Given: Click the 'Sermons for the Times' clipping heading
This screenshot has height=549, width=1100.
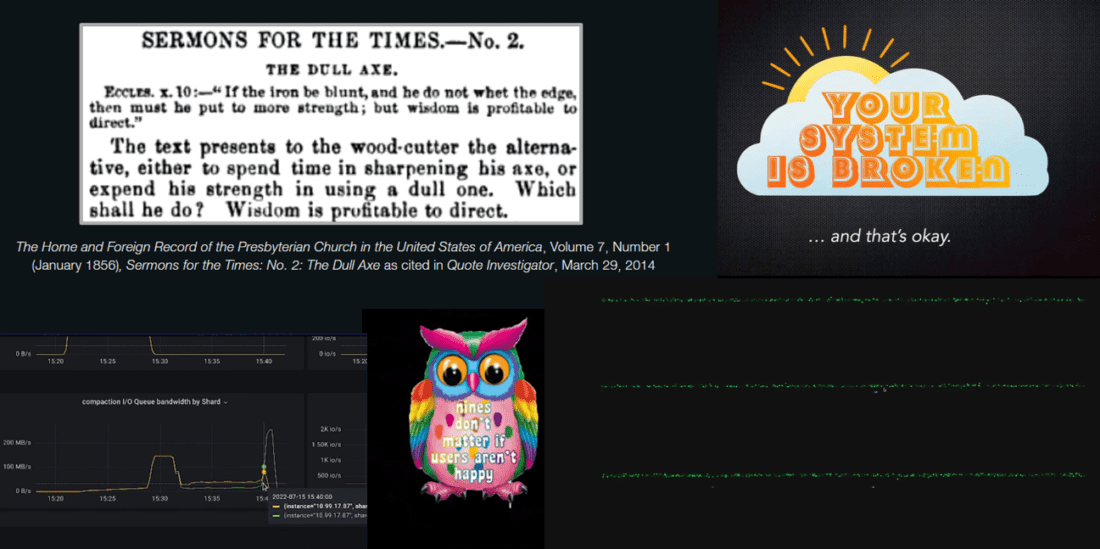Looking at the screenshot, I should point(330,42).
